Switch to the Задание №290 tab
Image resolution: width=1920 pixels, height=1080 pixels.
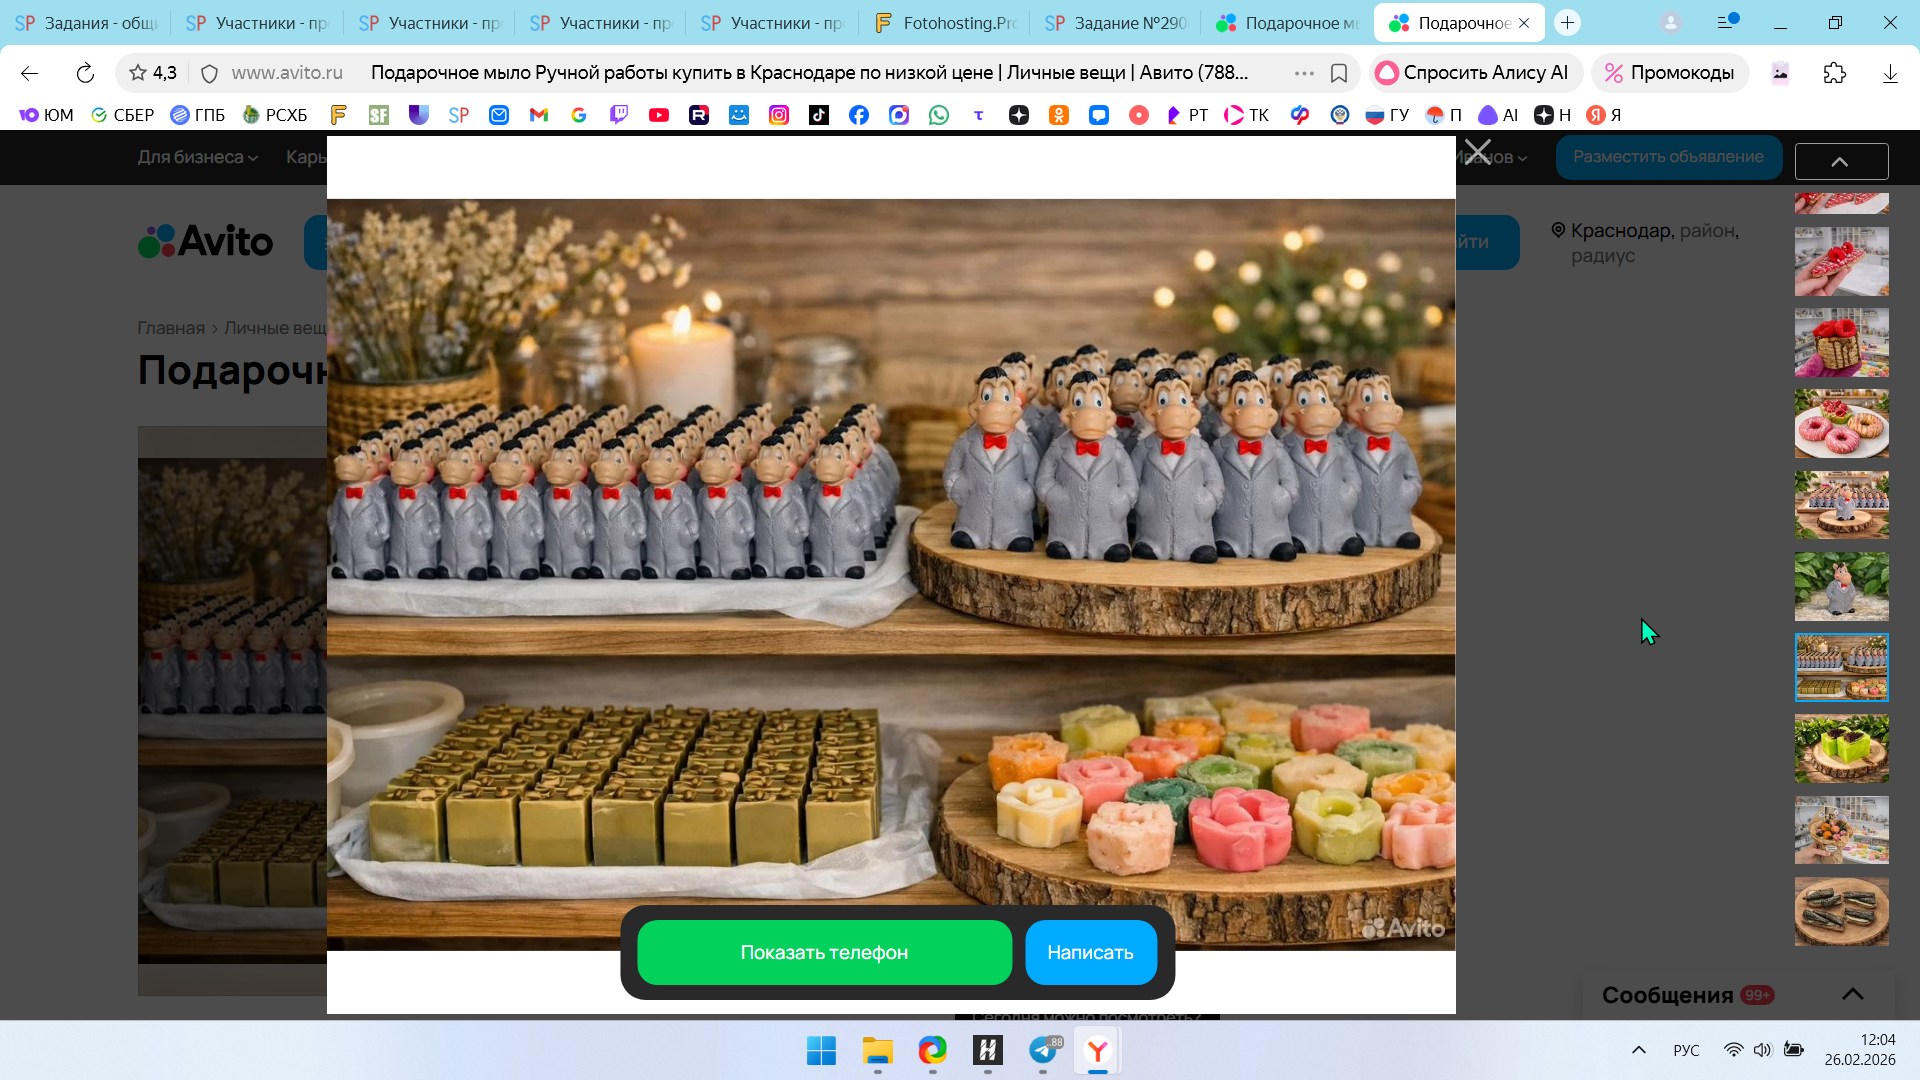pyautogui.click(x=1116, y=22)
